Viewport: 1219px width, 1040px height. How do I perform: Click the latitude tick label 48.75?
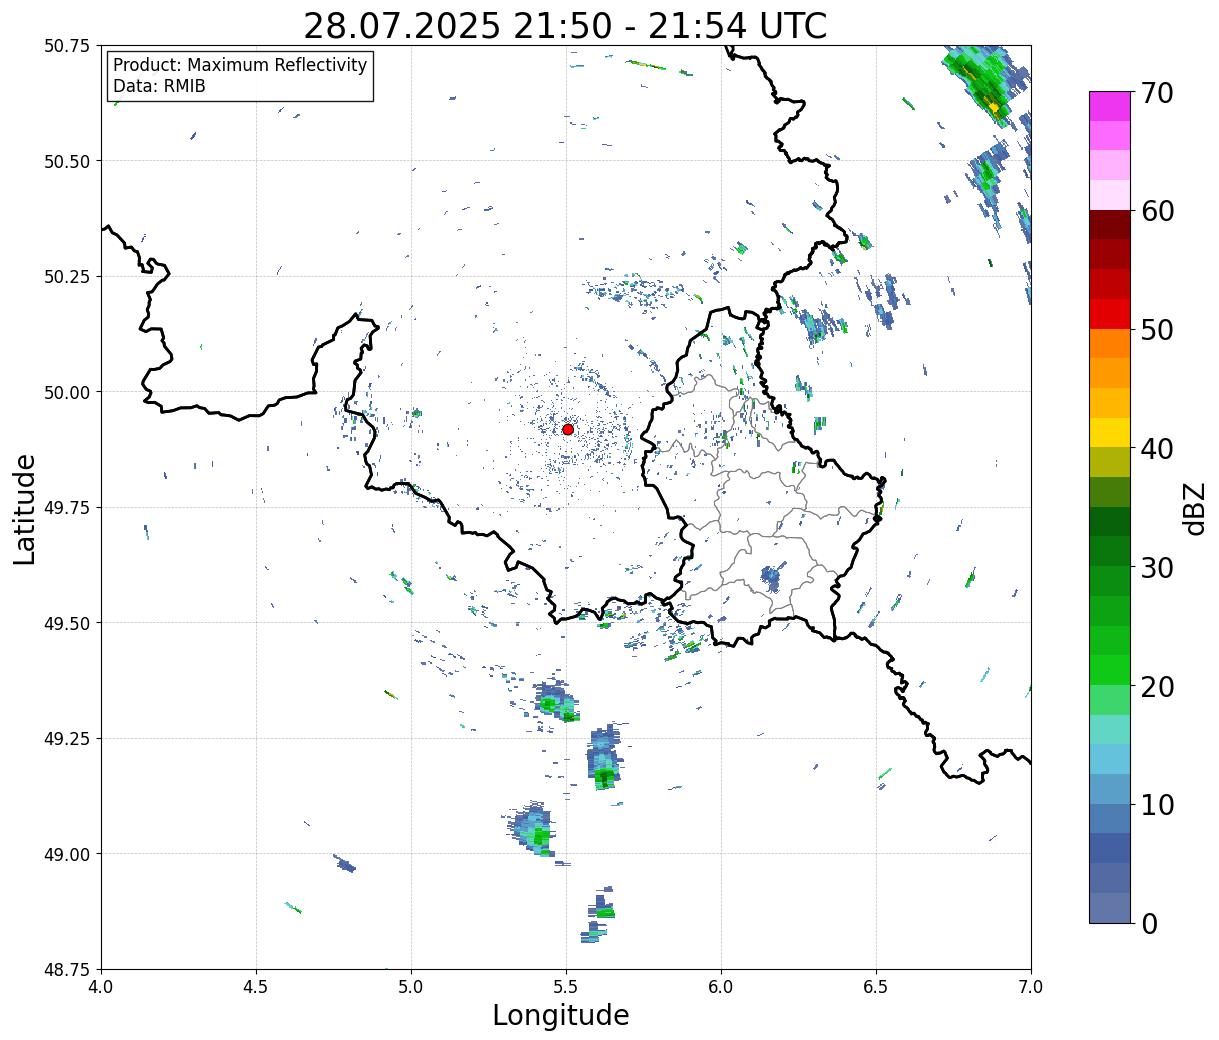(67, 969)
